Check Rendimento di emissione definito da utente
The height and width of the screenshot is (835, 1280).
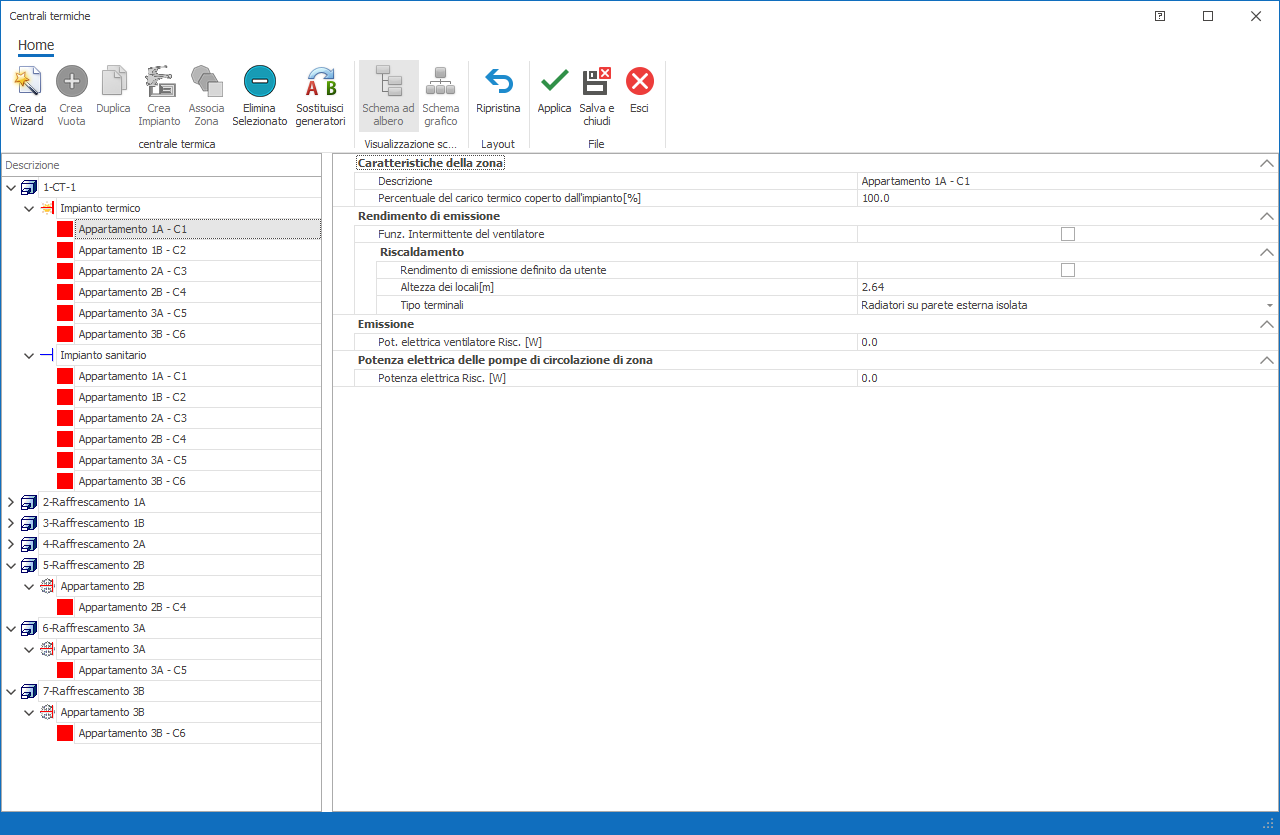coord(1067,270)
